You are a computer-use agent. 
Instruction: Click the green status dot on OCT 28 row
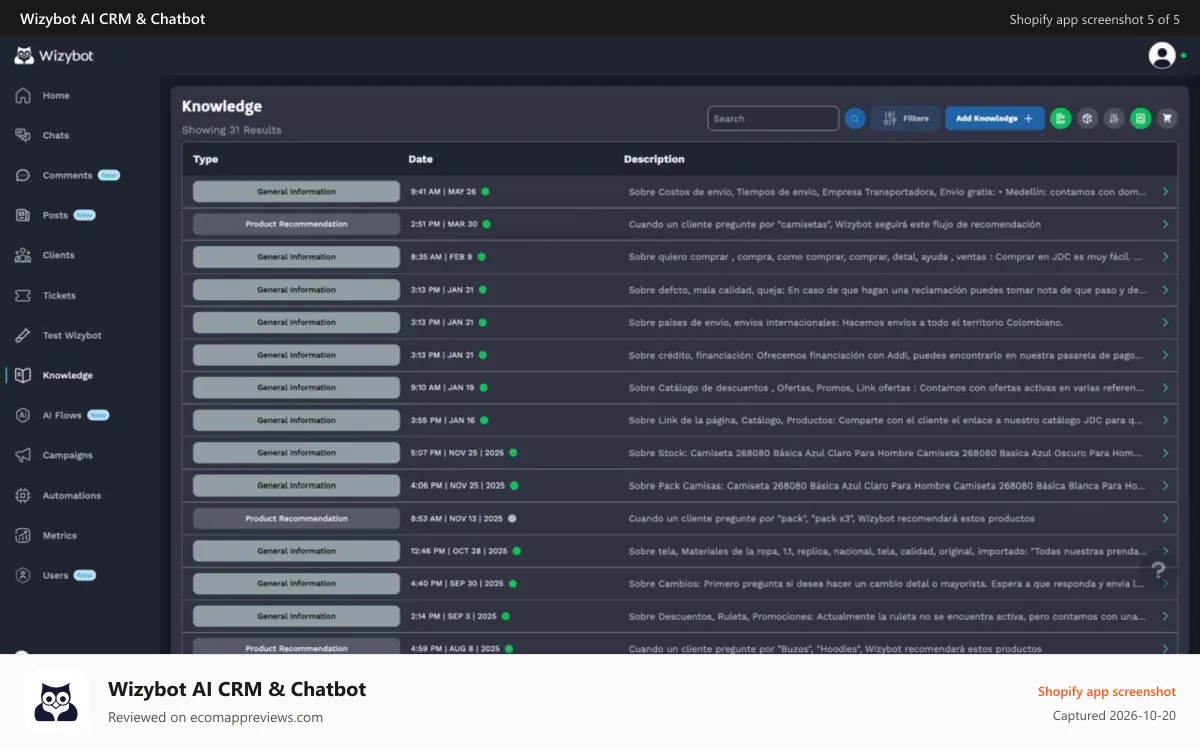pos(516,551)
